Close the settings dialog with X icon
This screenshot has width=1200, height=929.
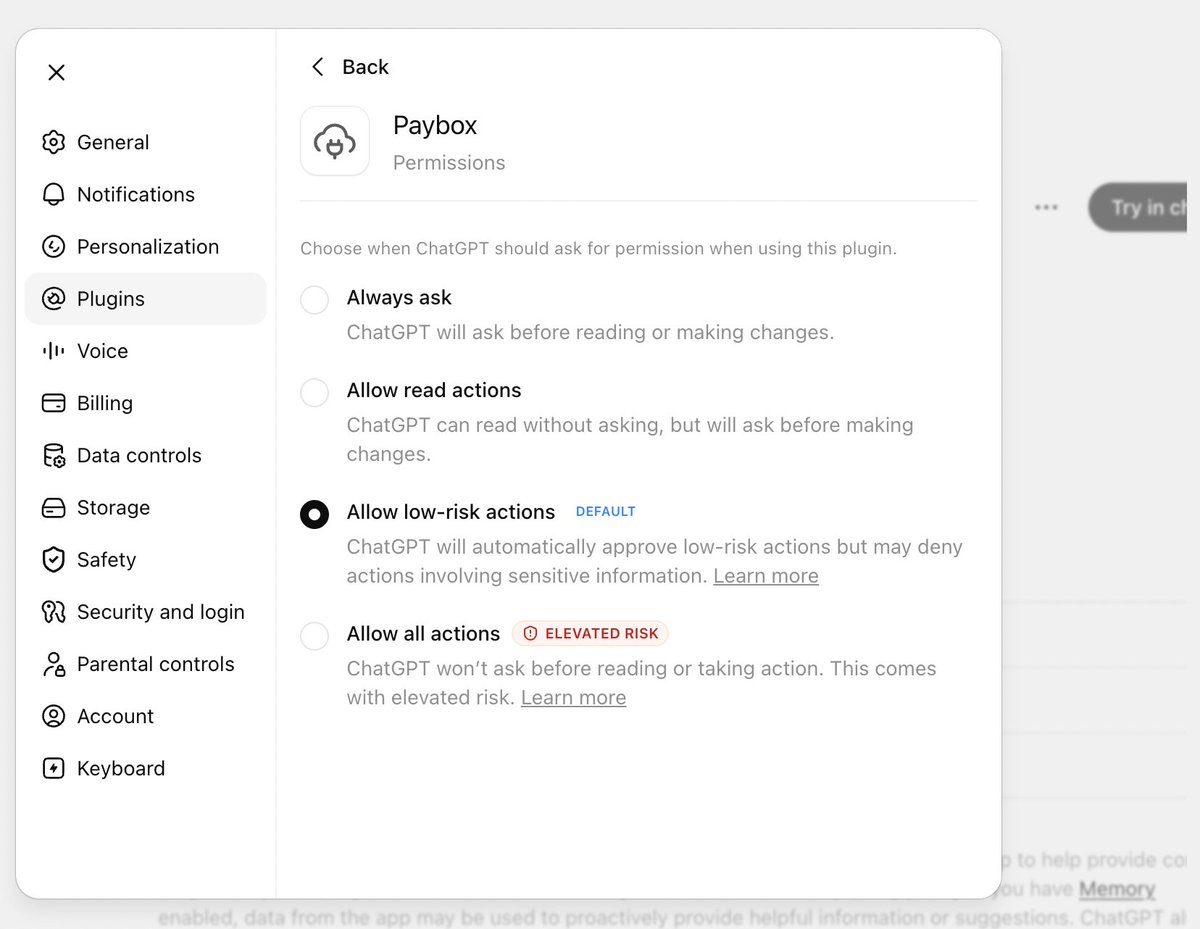[x=57, y=72]
